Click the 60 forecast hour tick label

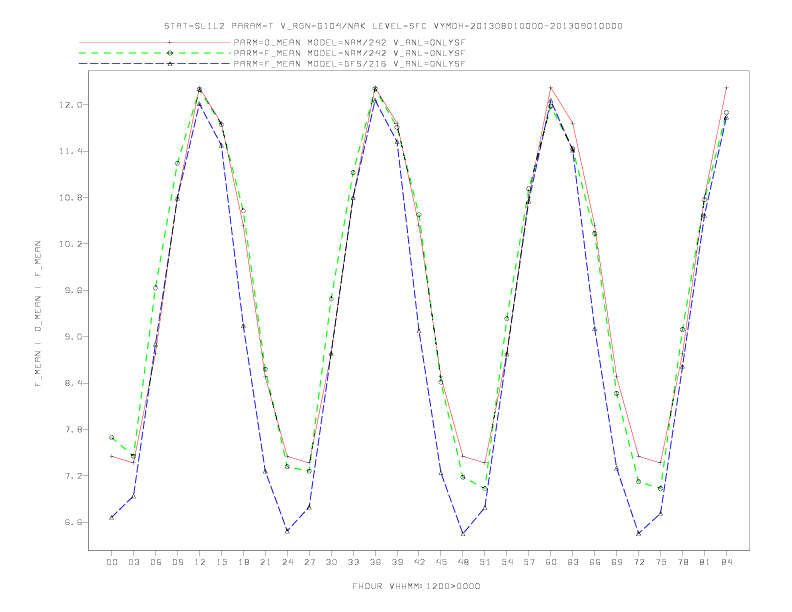[x=551, y=562]
